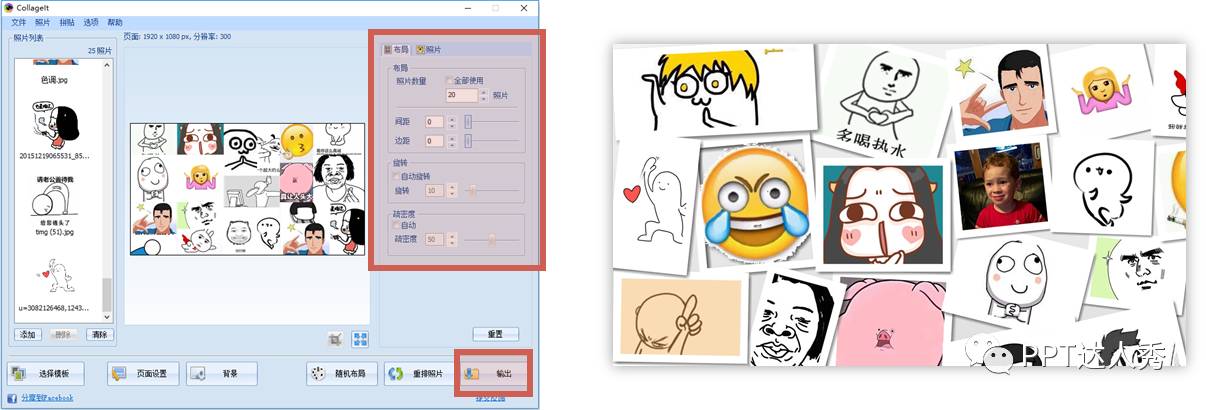Click the 疏密度 stepper arrows
The height and width of the screenshot is (410, 1206).
(x=451, y=240)
